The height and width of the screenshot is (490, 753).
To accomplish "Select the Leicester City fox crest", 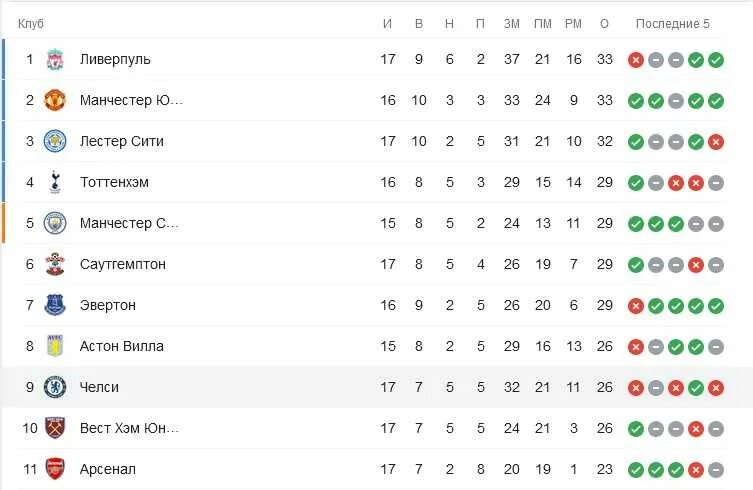I will (55, 141).
